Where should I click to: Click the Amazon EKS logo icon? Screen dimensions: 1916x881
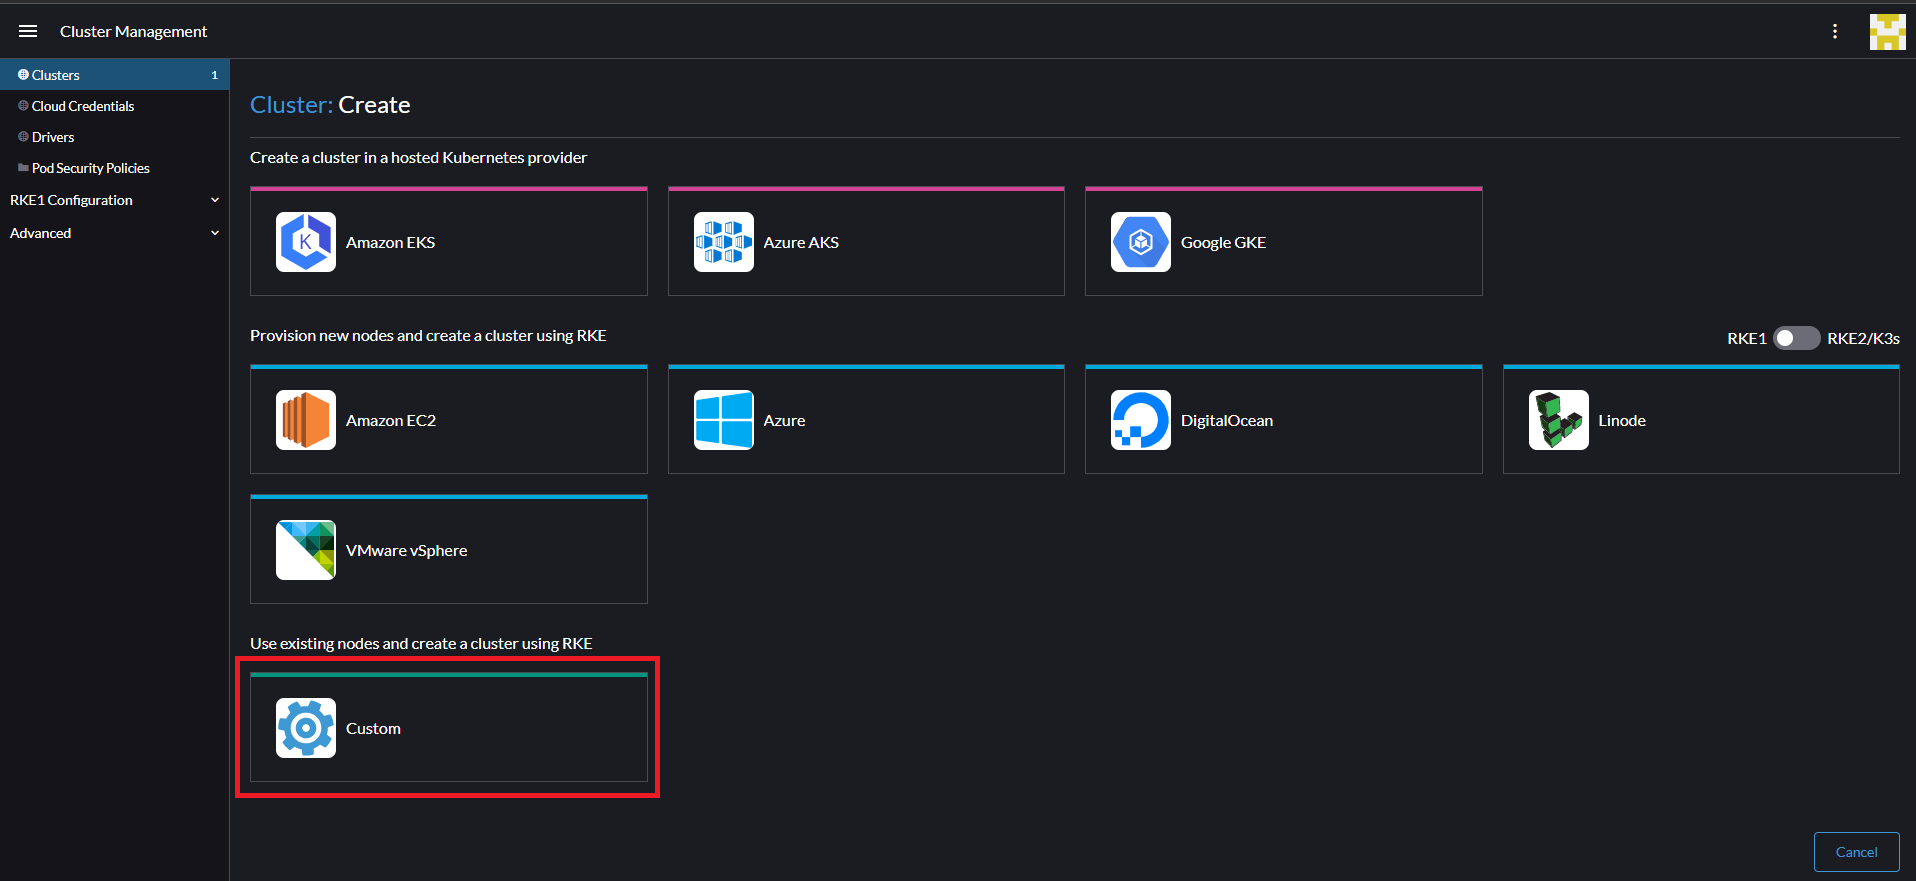click(306, 242)
